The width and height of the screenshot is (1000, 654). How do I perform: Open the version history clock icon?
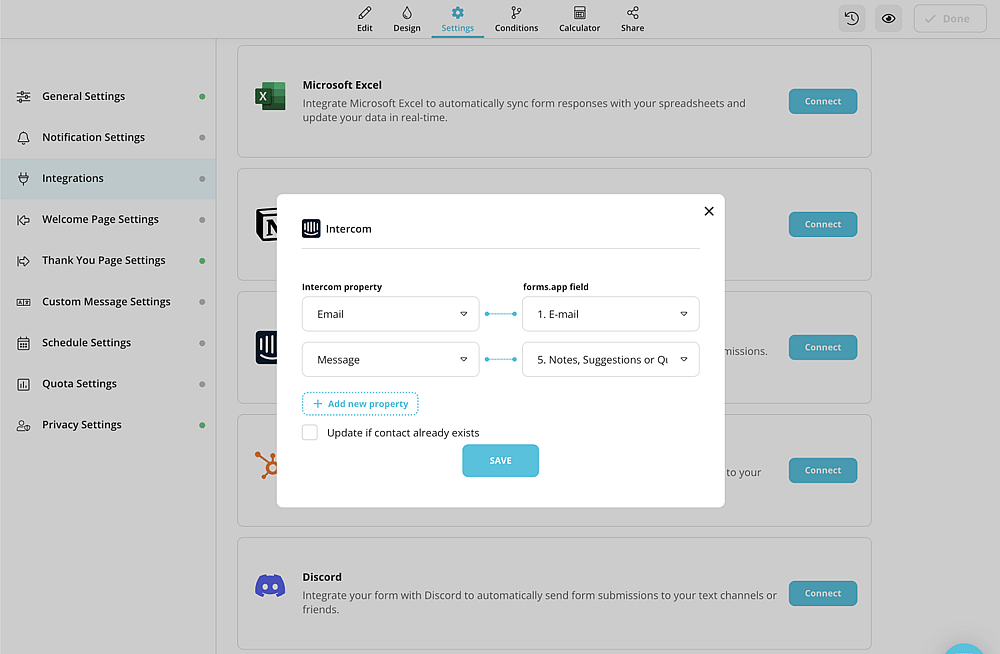pos(851,19)
